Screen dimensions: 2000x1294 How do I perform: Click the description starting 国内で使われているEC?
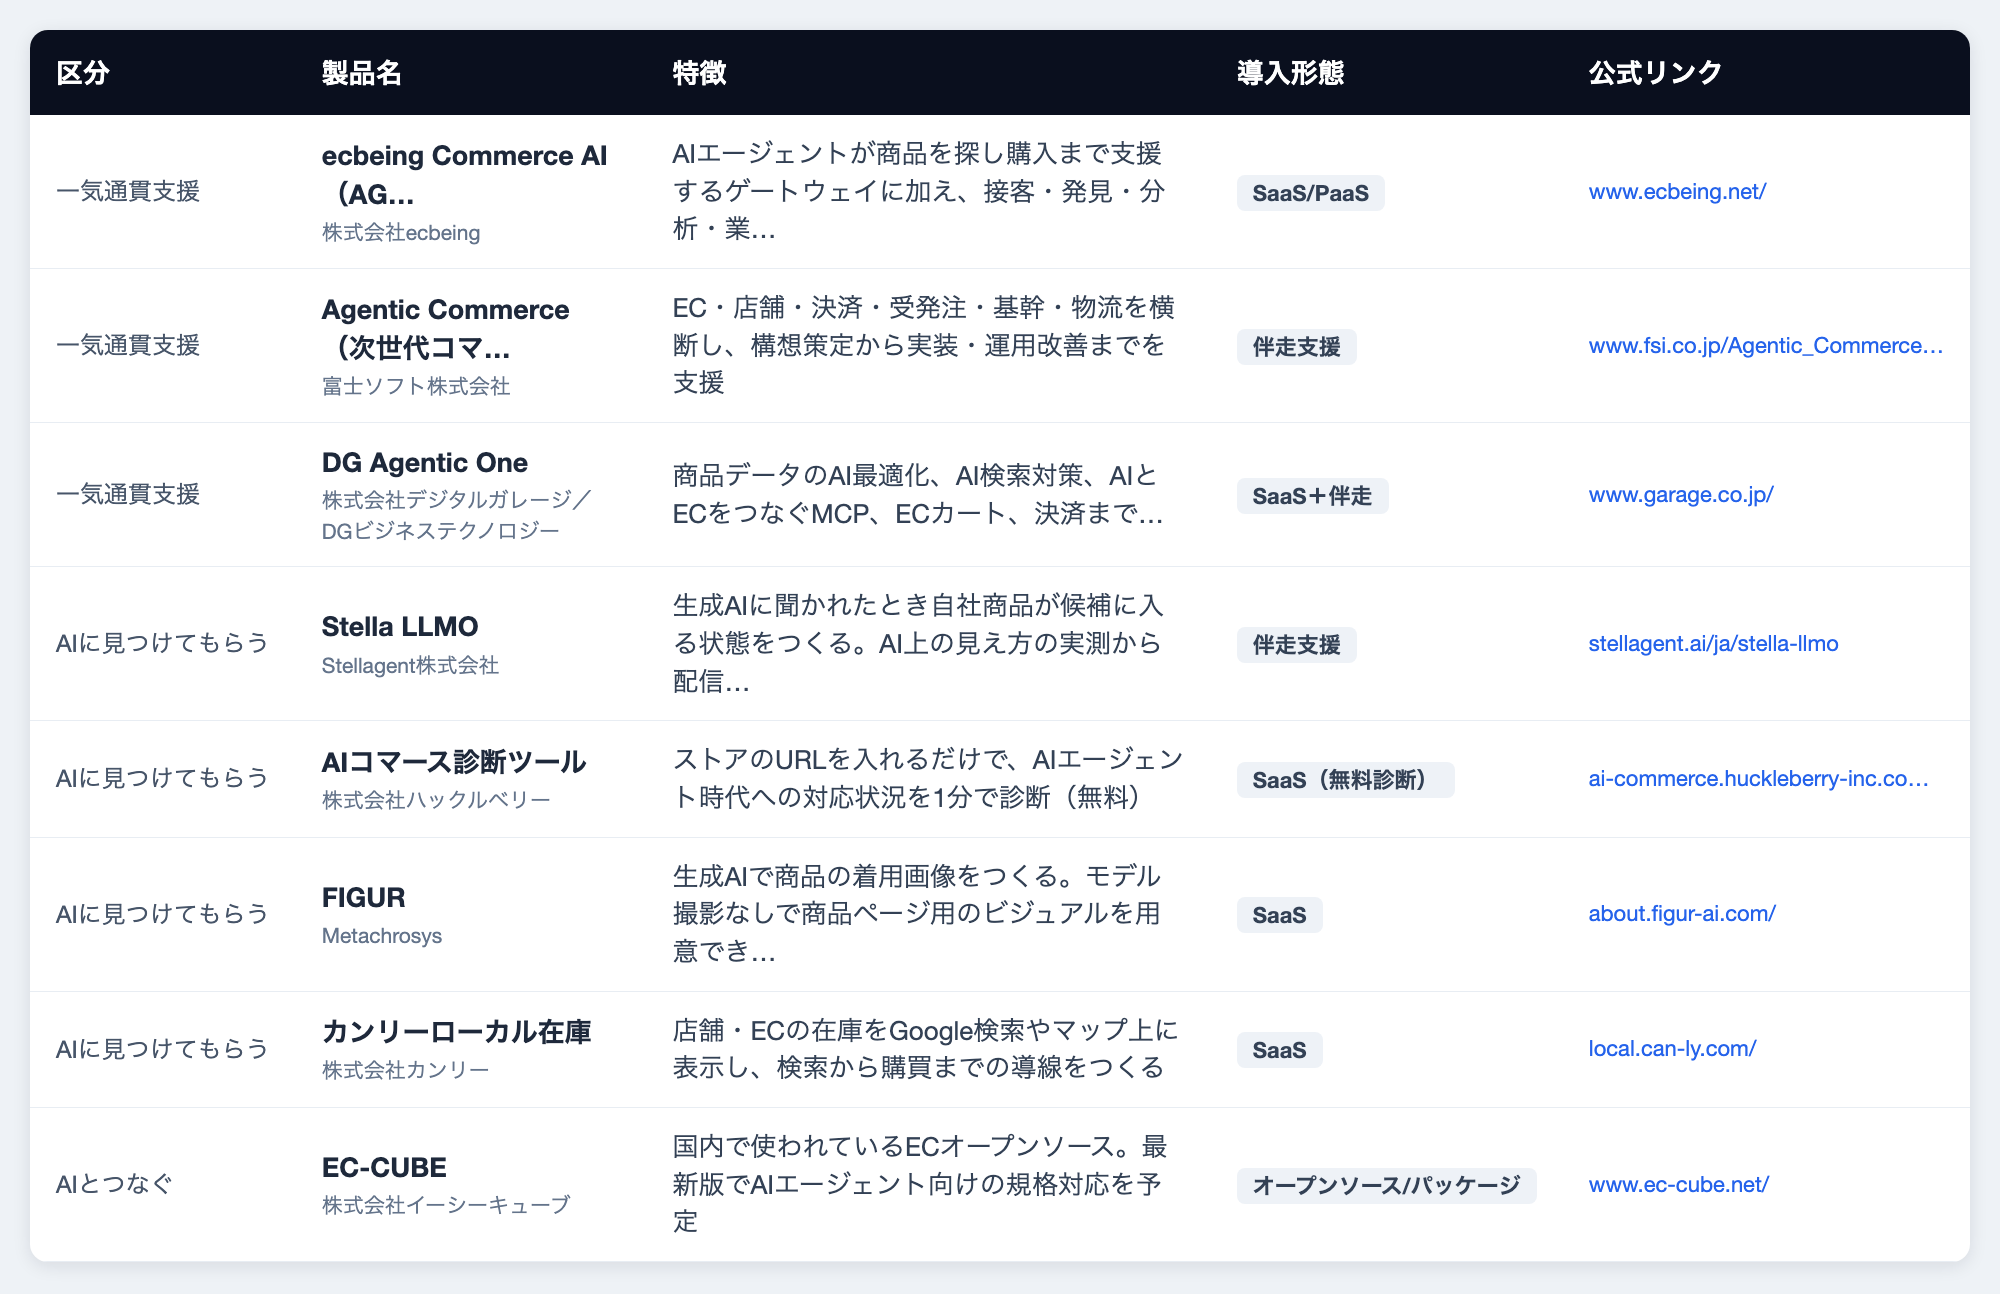click(920, 1185)
